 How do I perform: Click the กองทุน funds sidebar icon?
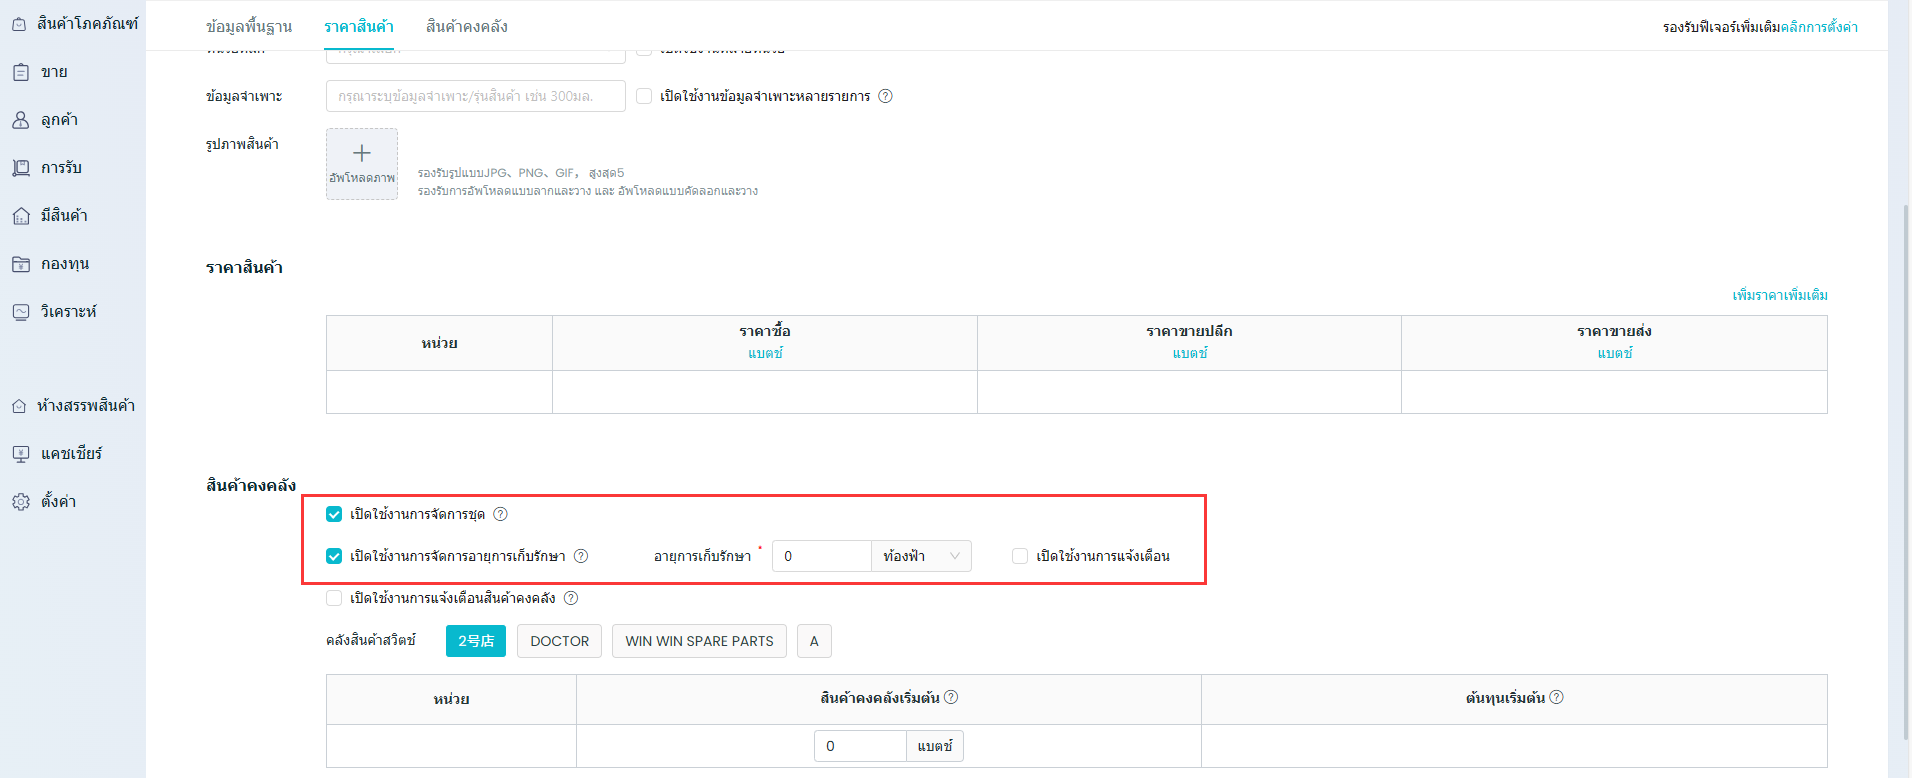[21, 264]
